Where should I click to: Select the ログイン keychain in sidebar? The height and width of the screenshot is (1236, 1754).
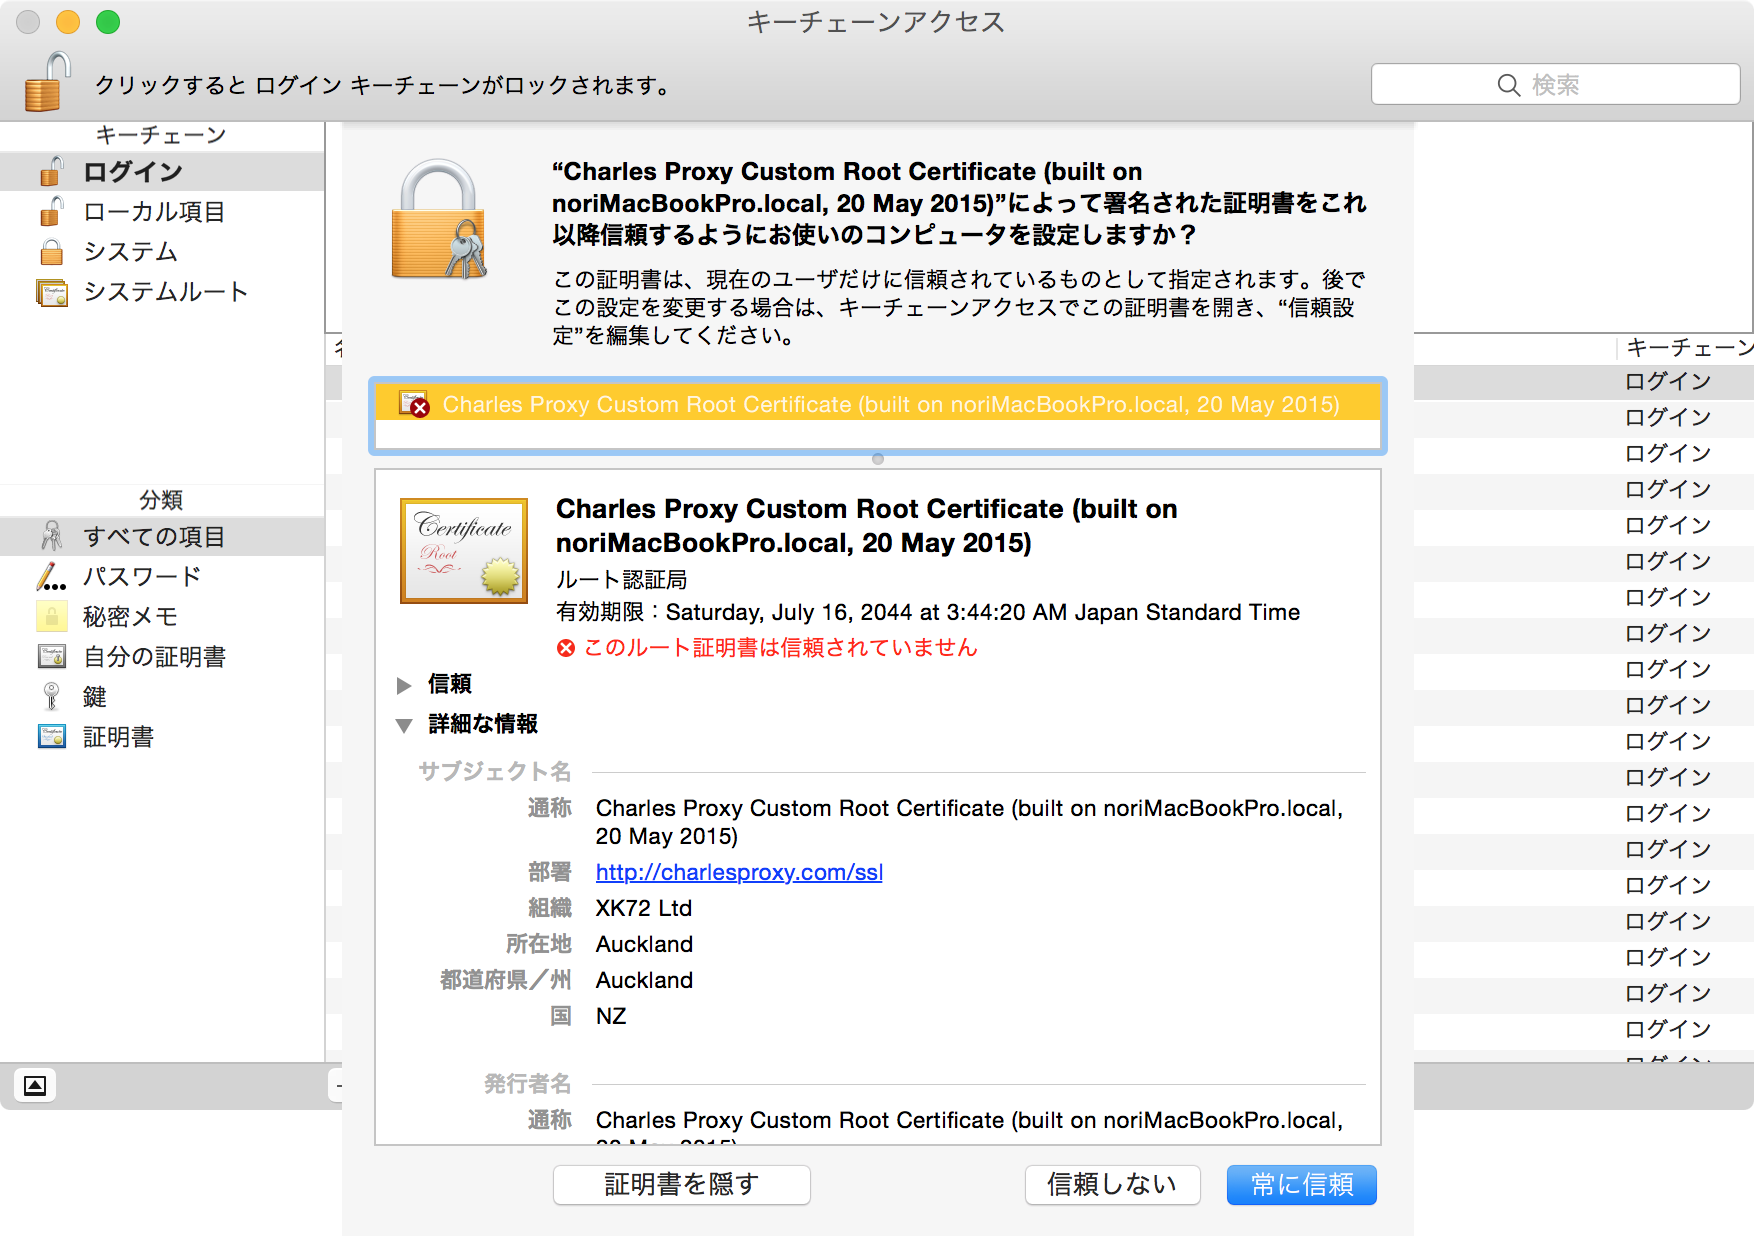point(162,172)
